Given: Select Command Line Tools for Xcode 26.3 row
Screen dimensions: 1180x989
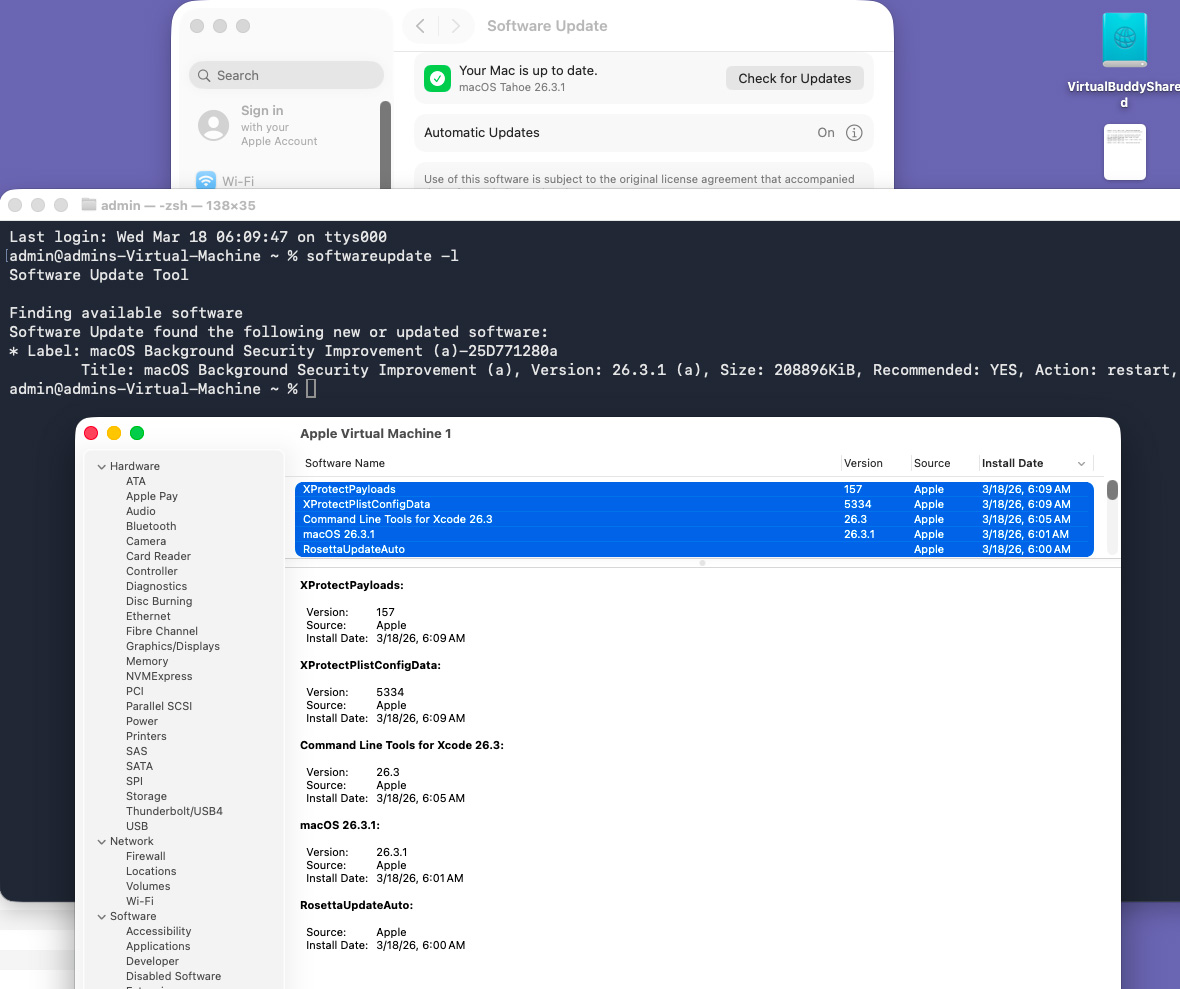Looking at the screenshot, I should [x=694, y=519].
